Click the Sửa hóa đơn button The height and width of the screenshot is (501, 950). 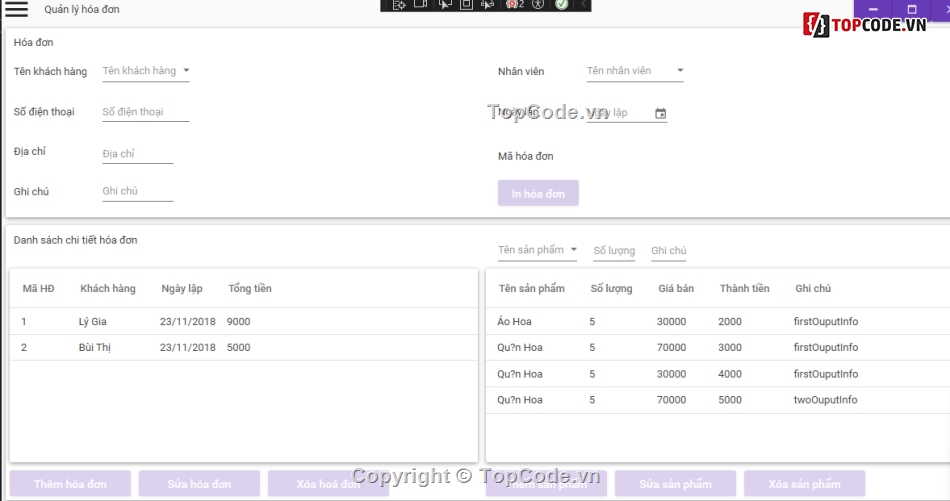point(199,484)
